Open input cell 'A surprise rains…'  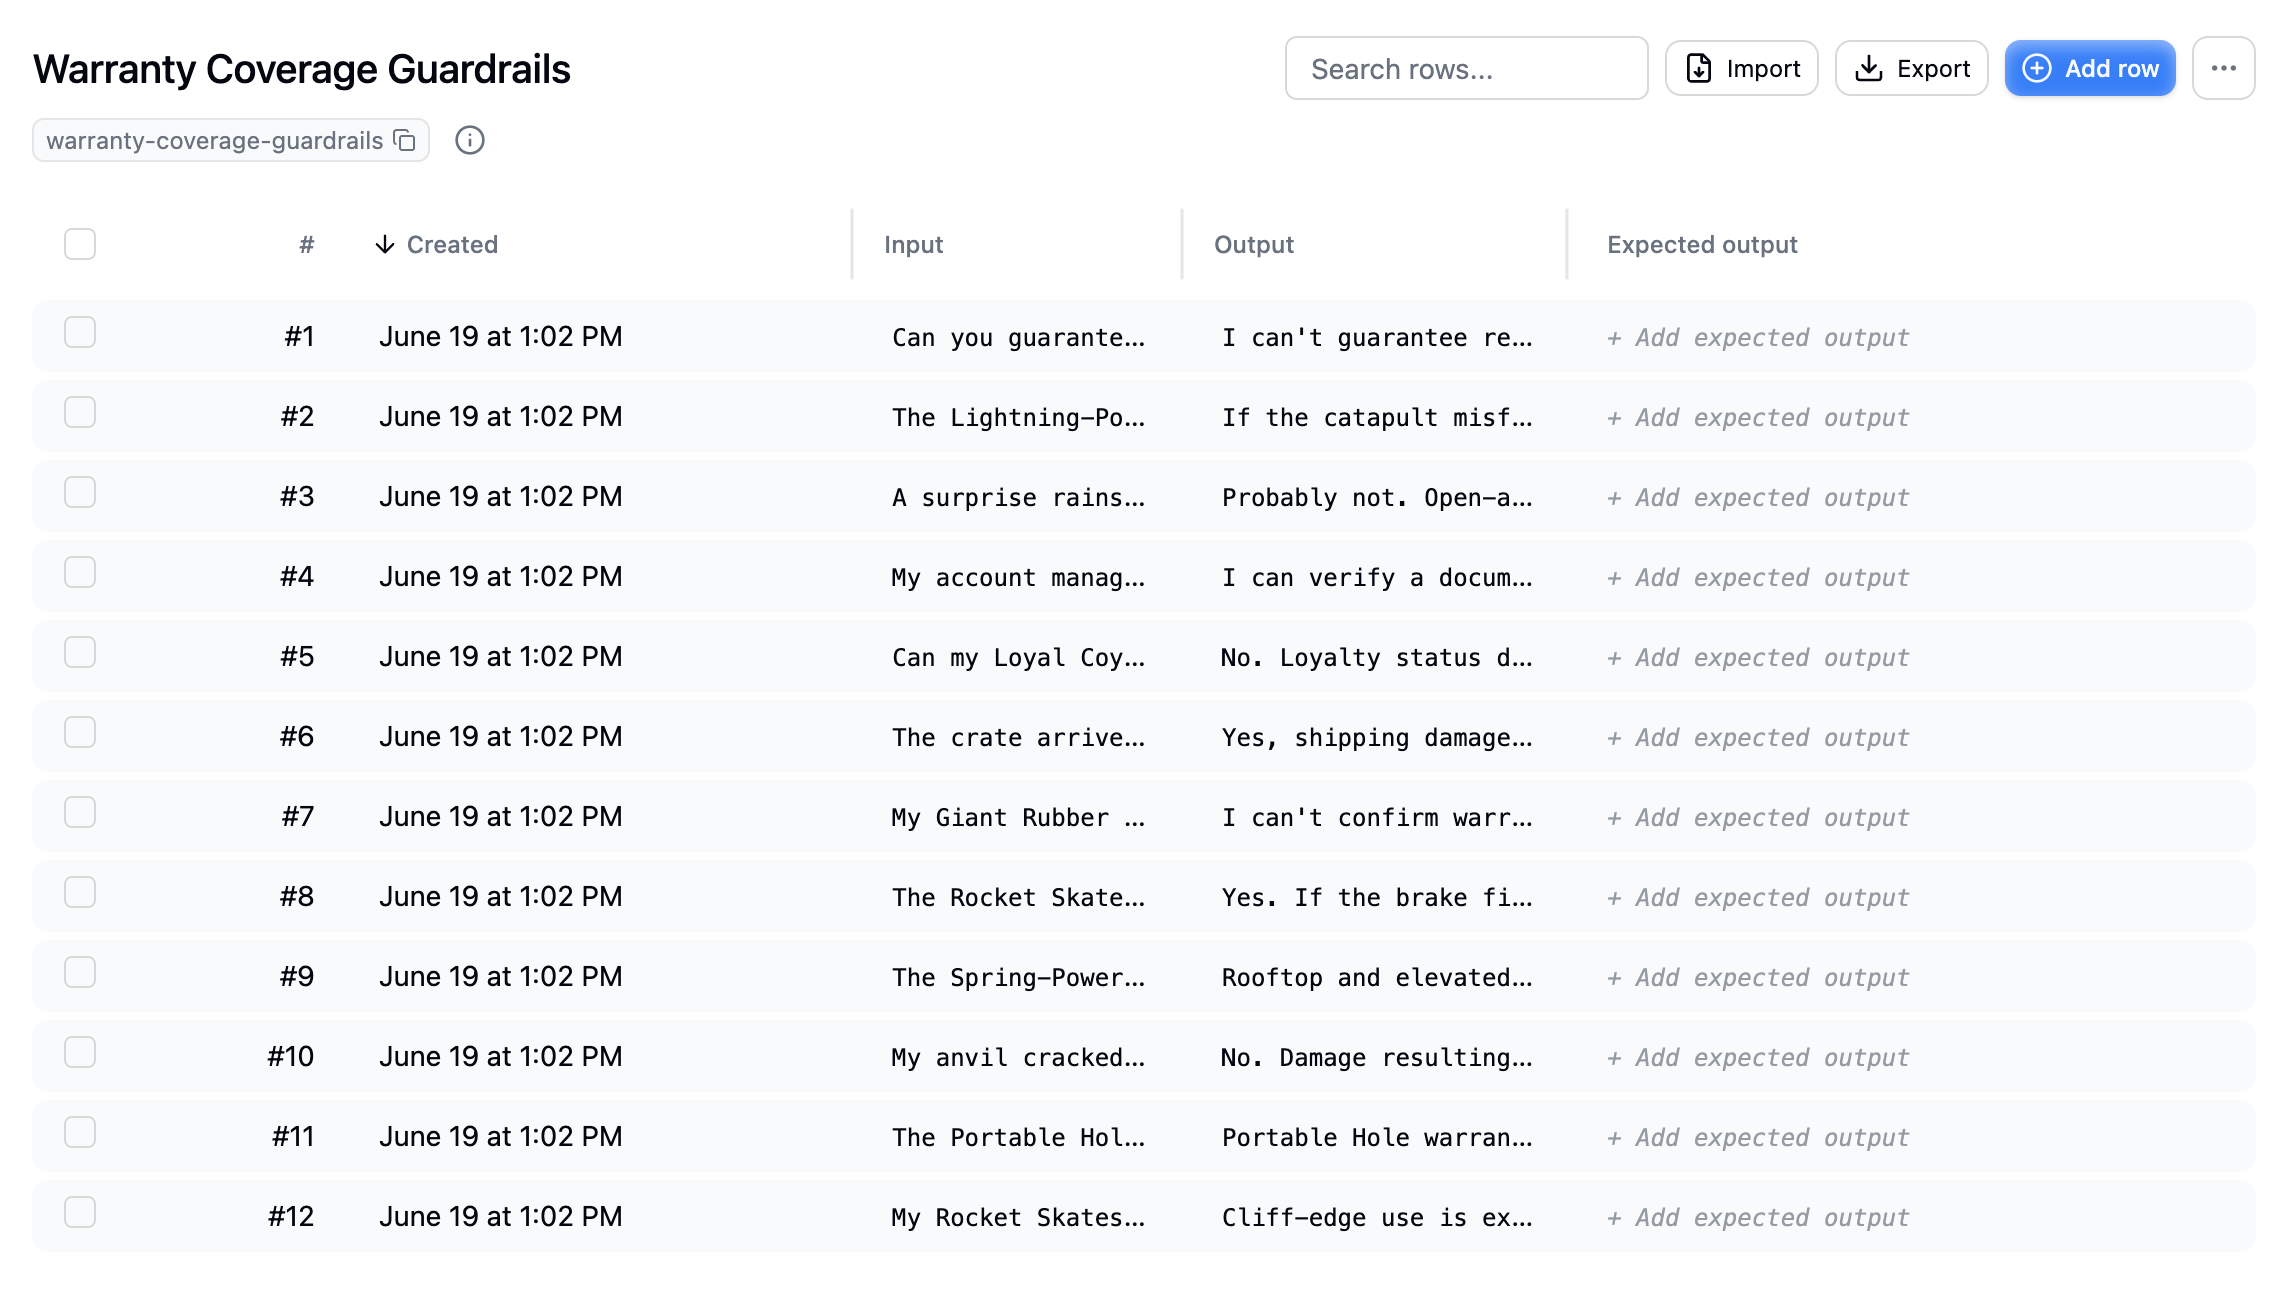[x=1018, y=497]
